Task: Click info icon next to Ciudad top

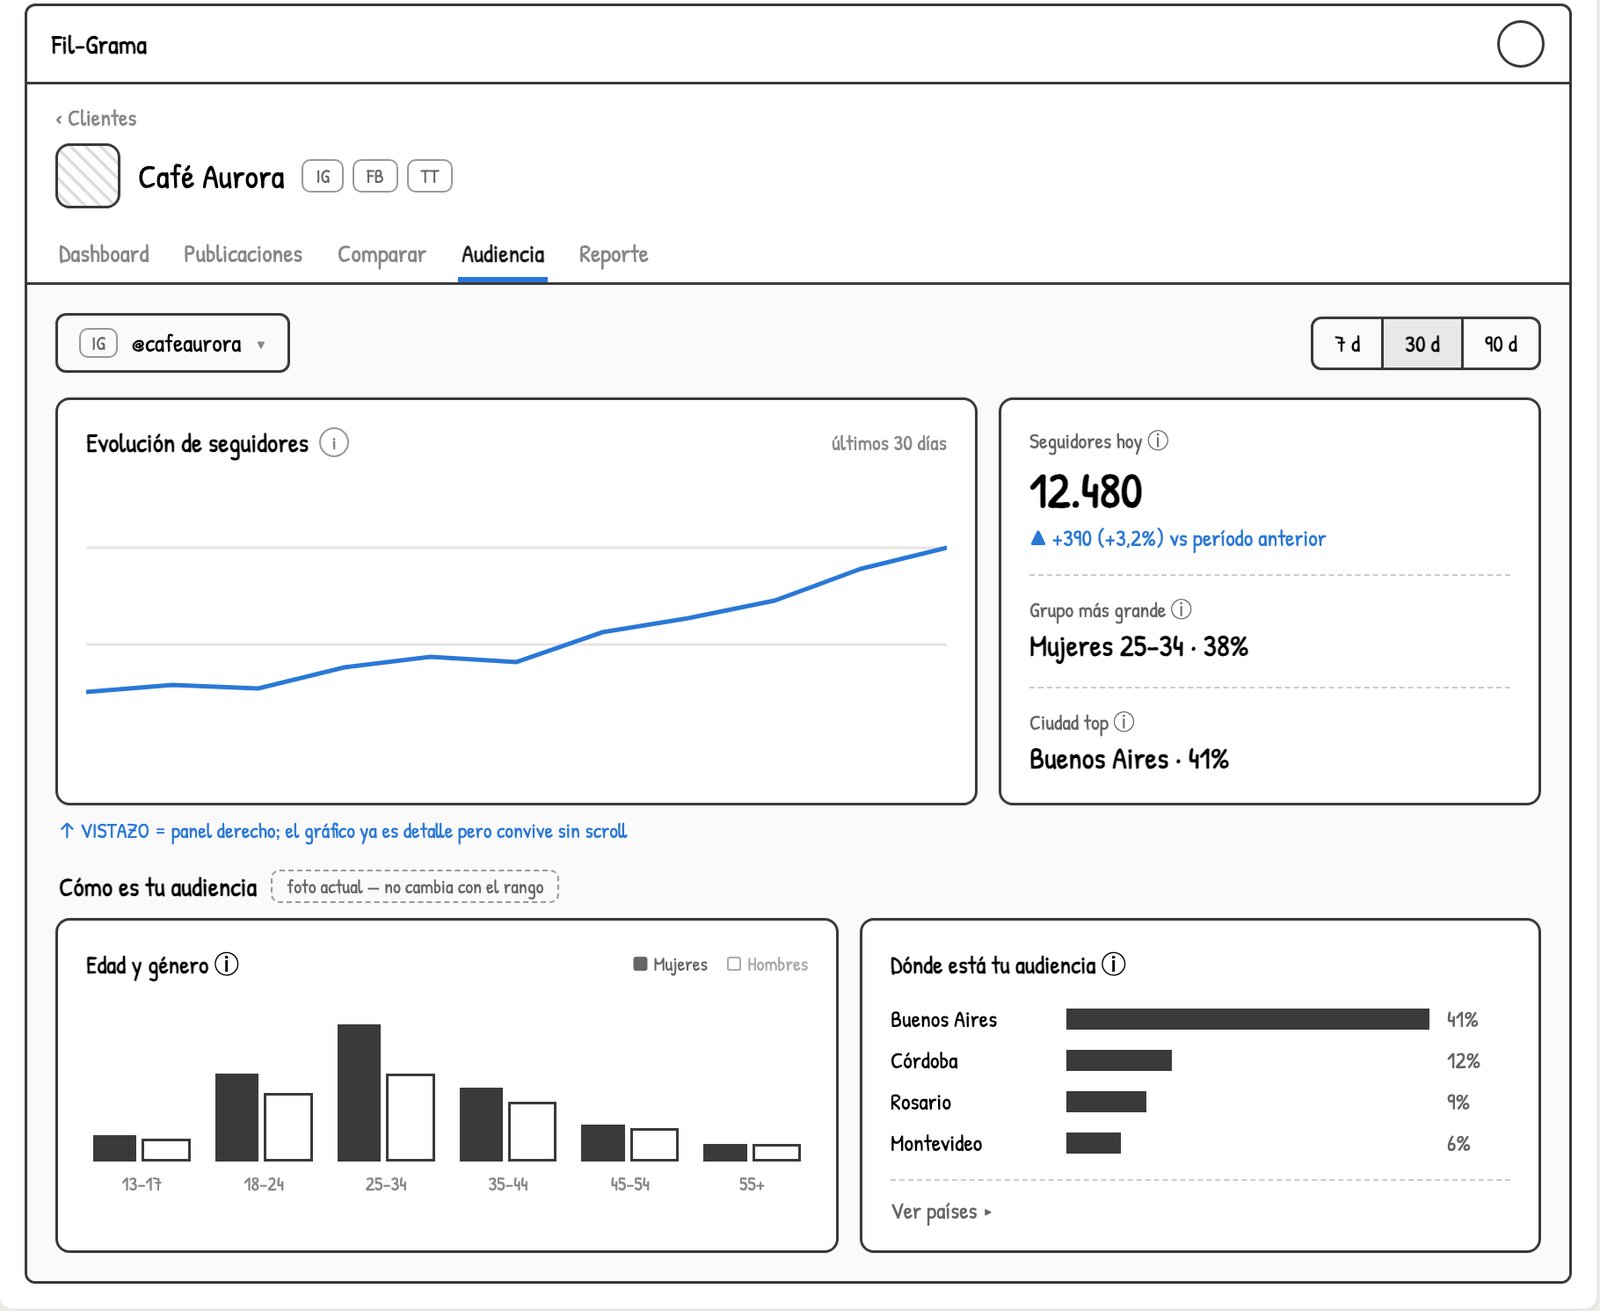Action: click(1124, 721)
